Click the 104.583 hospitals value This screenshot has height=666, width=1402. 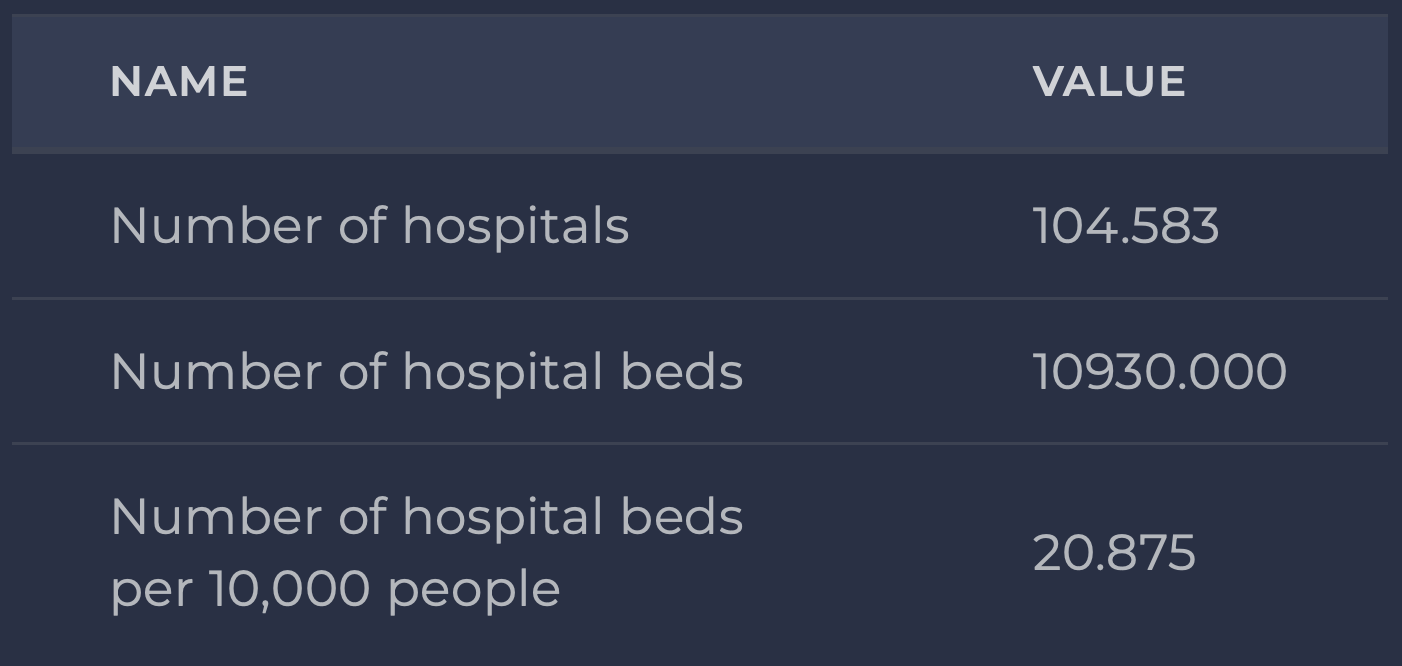click(1125, 226)
